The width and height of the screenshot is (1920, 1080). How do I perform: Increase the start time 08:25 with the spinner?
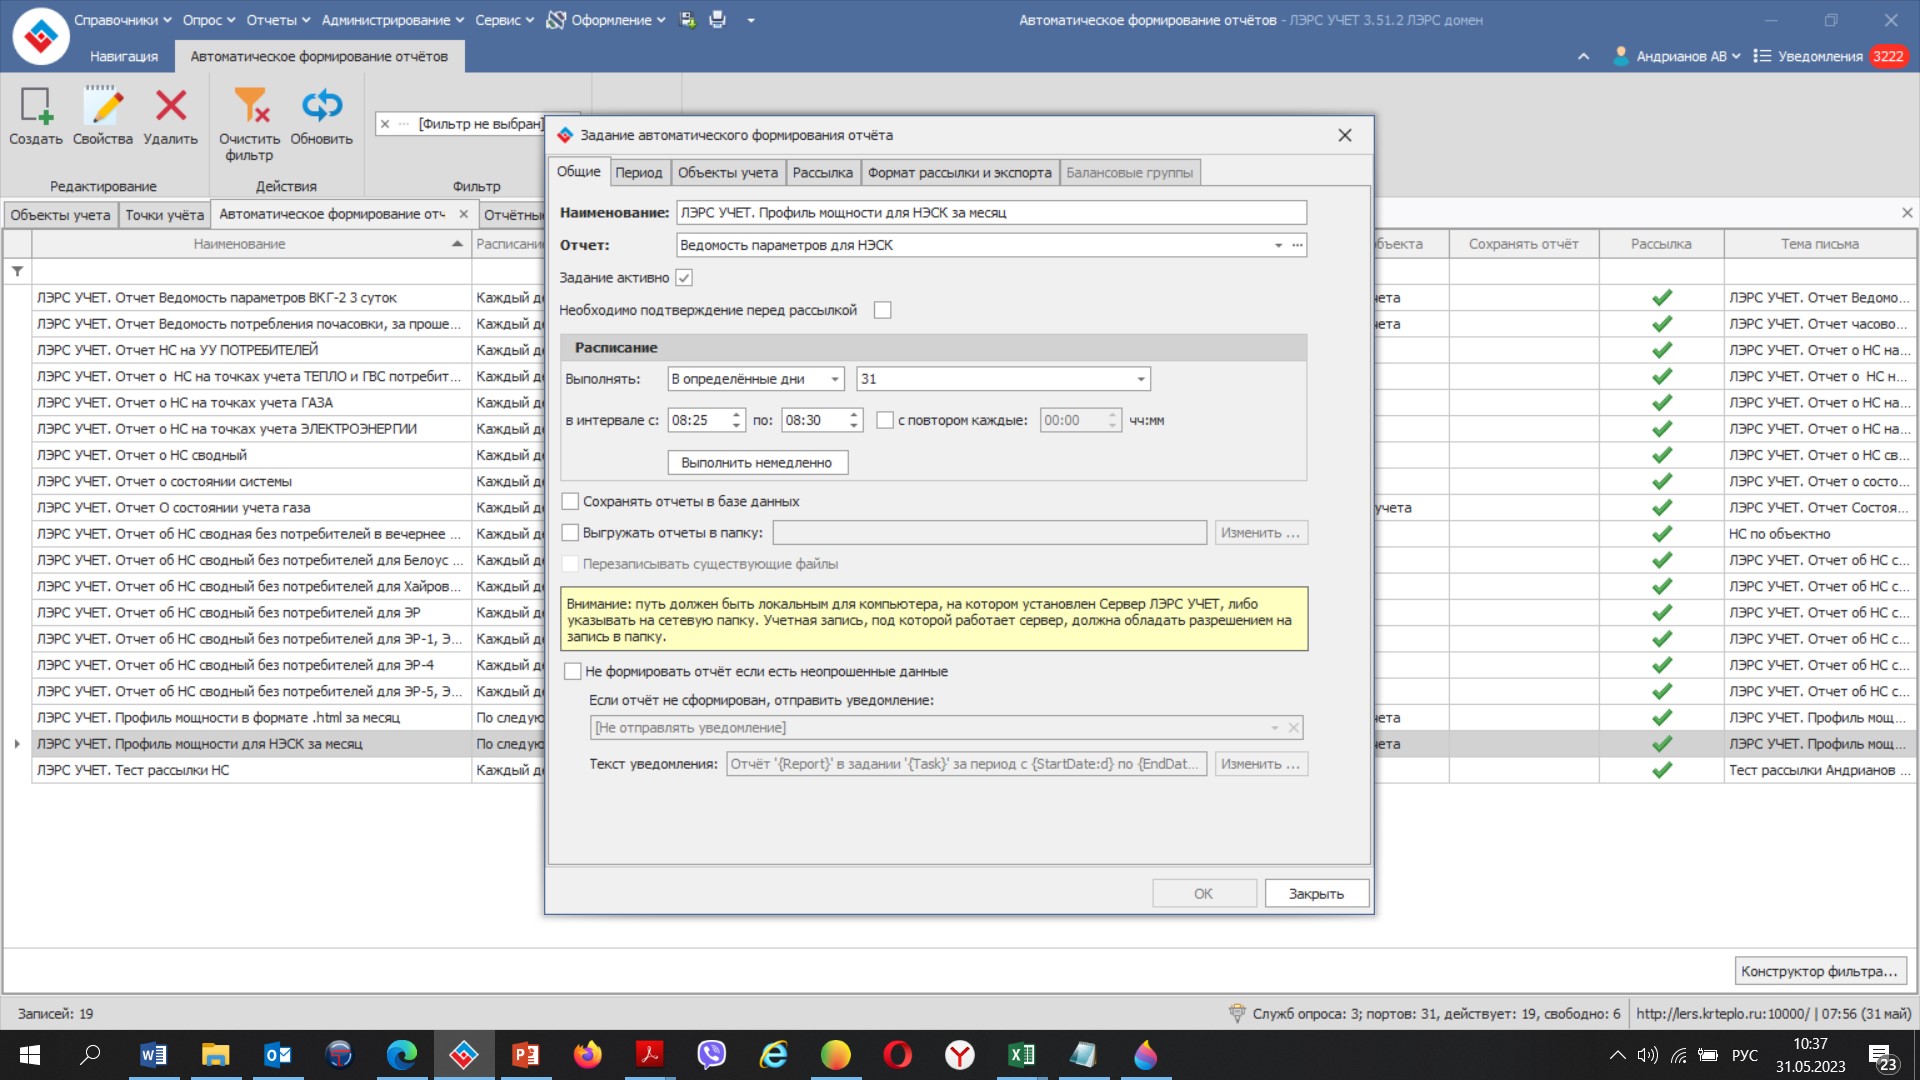tap(736, 414)
